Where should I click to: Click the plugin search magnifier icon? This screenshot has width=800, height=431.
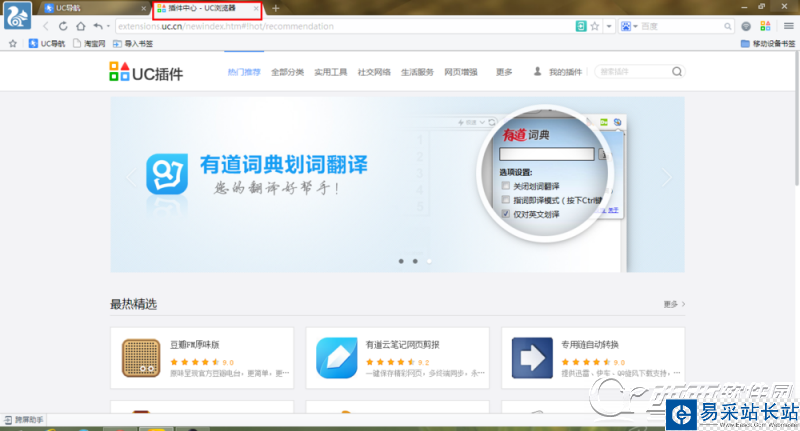[x=677, y=72]
